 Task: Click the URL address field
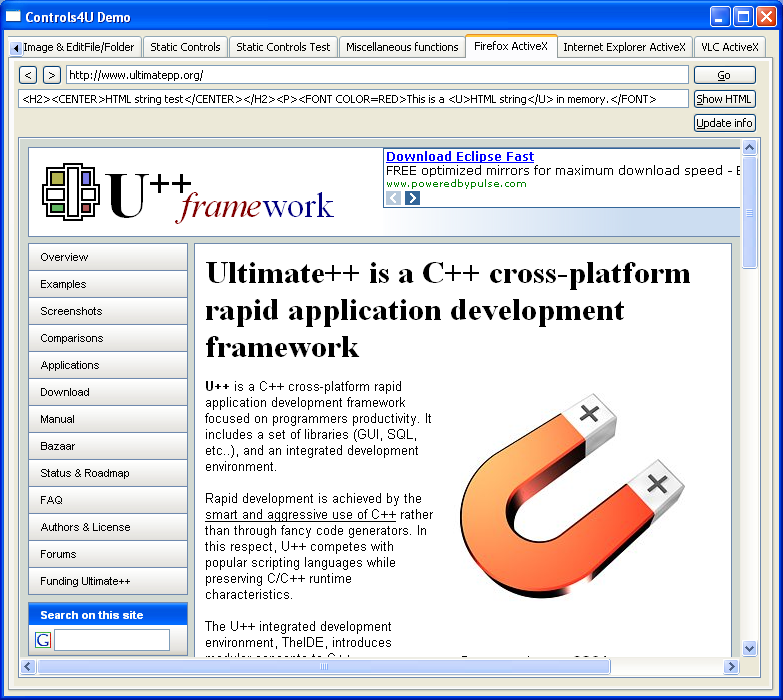pyautogui.click(x=378, y=75)
